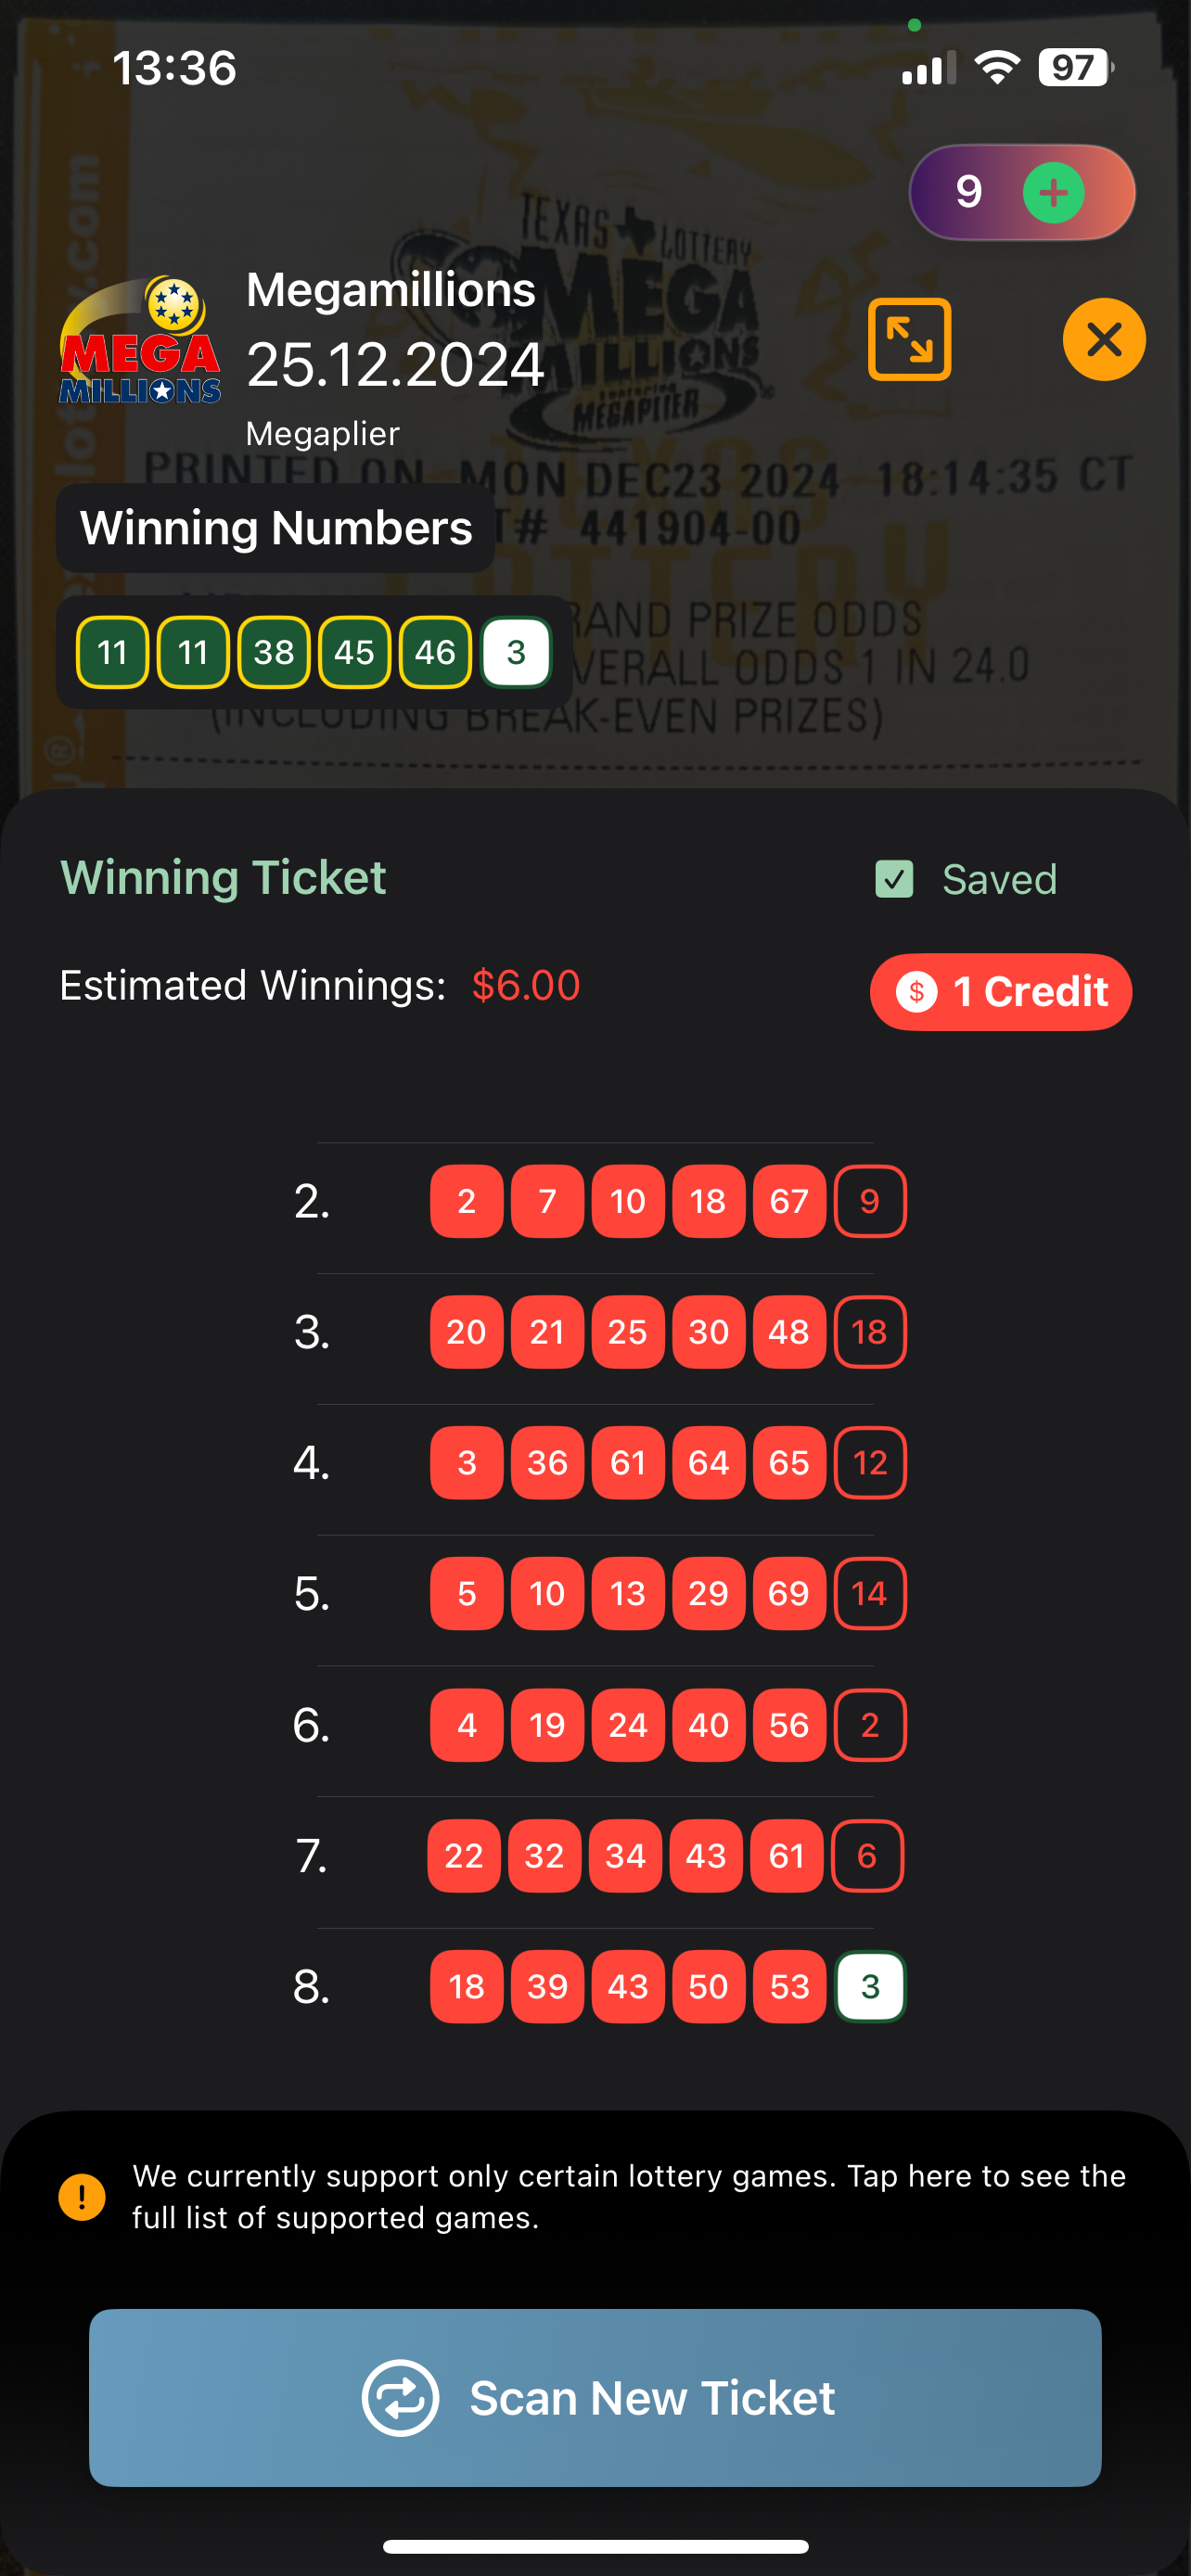Tap the dollar icon on the 1 Credit badge

pyautogui.click(x=917, y=992)
